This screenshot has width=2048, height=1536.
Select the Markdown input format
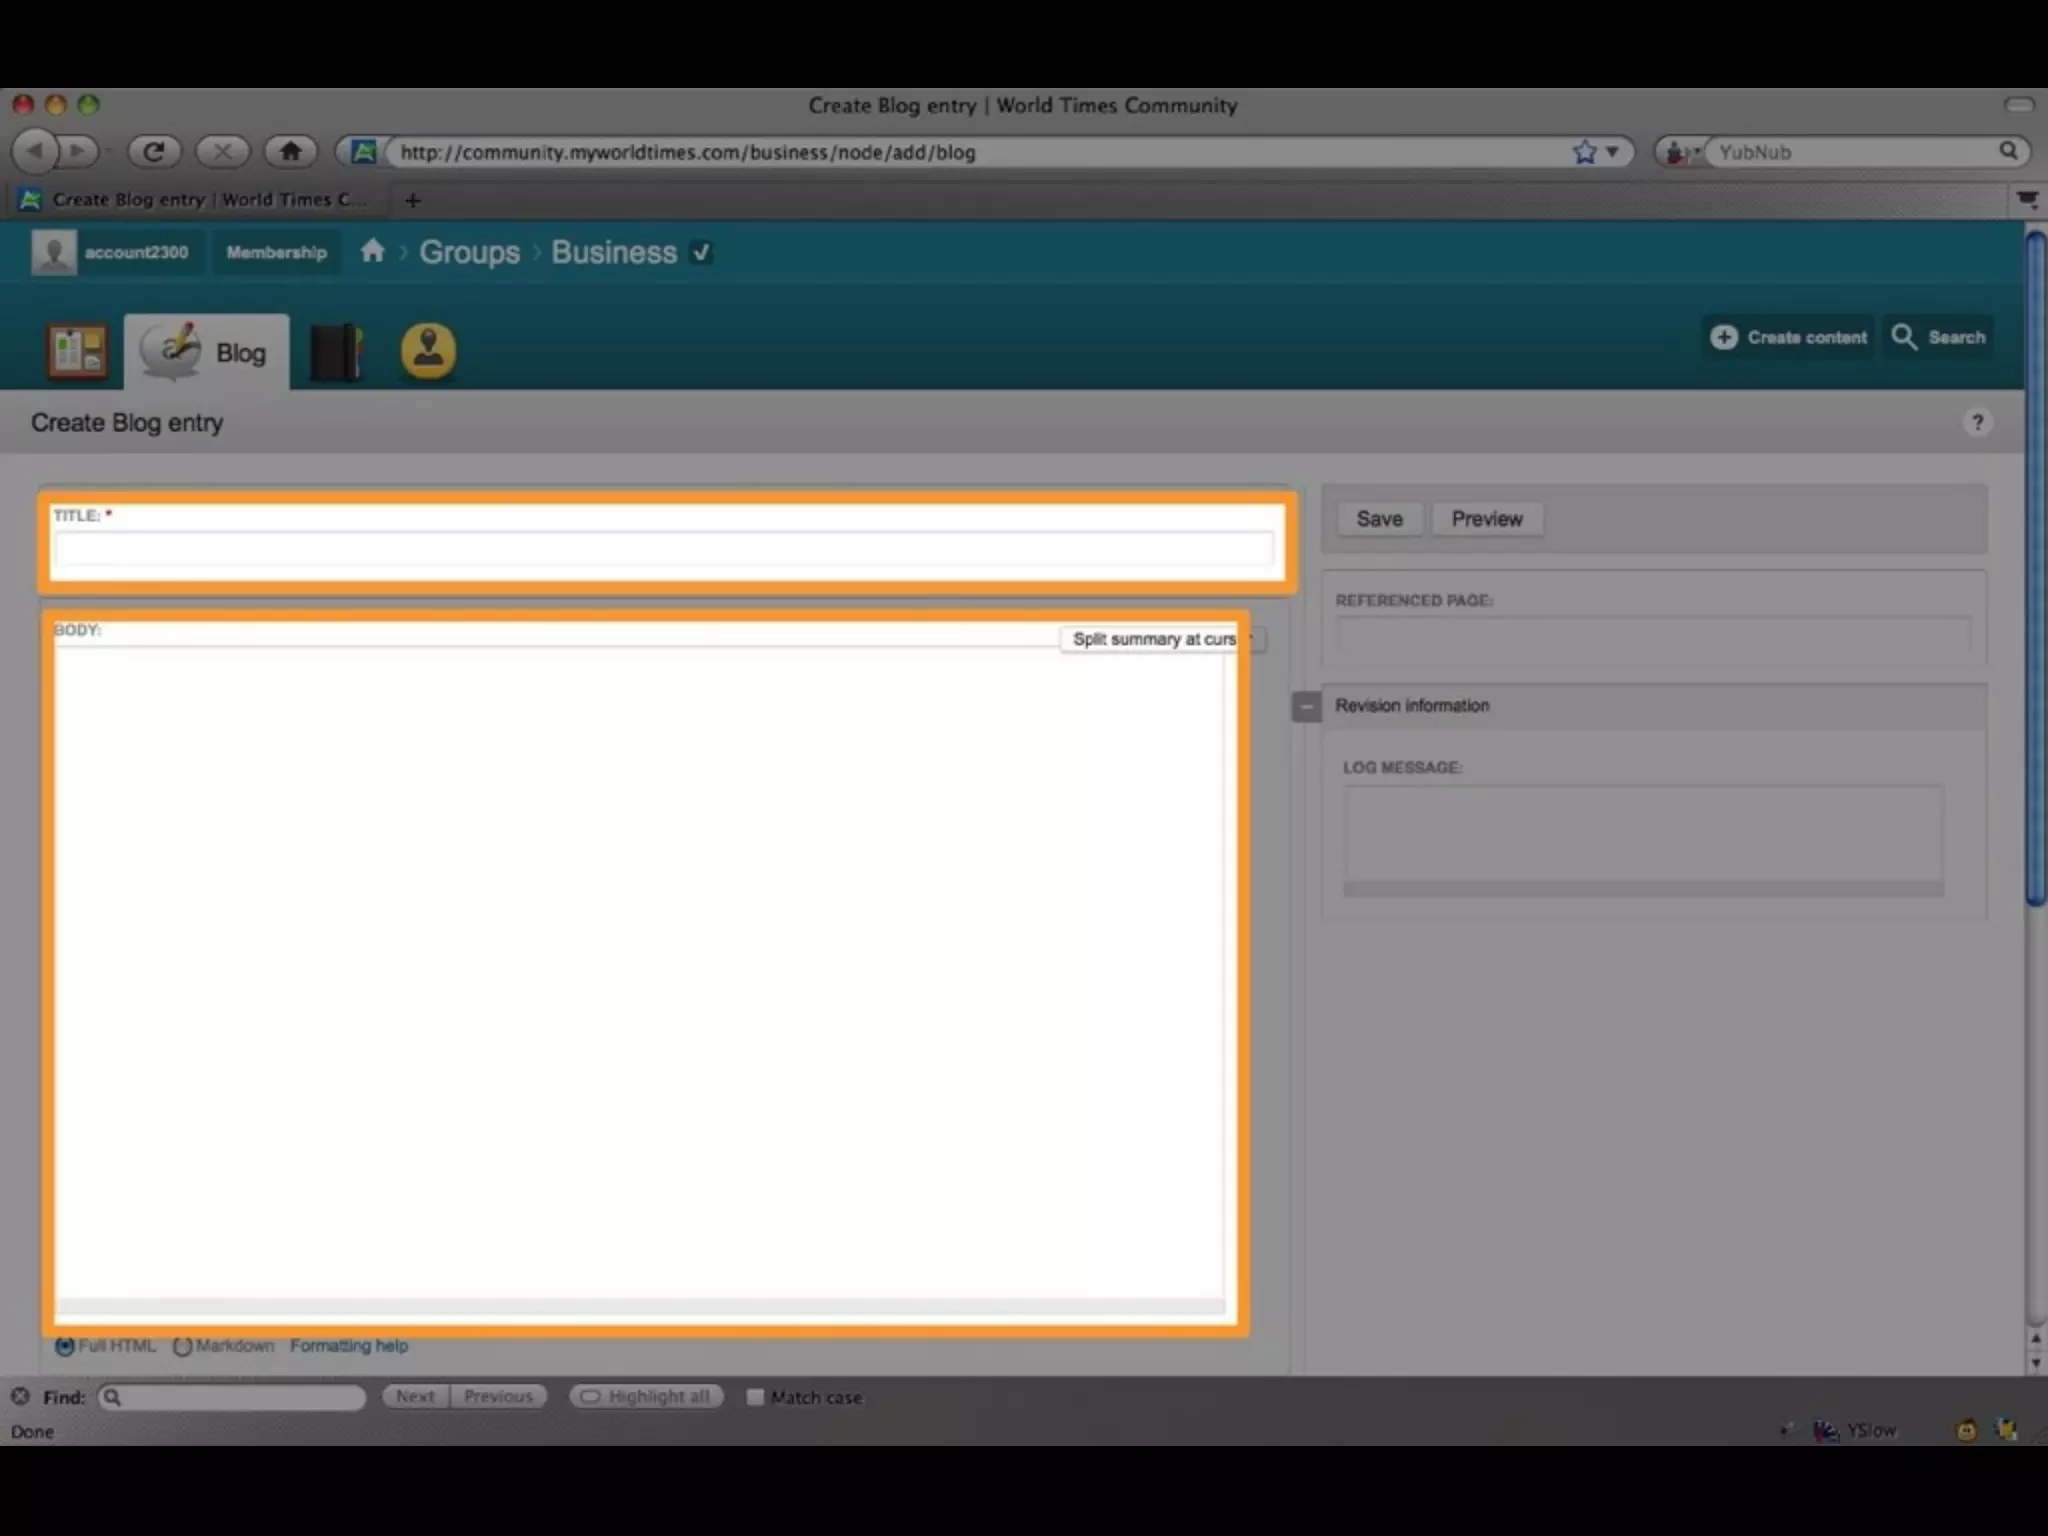(183, 1346)
